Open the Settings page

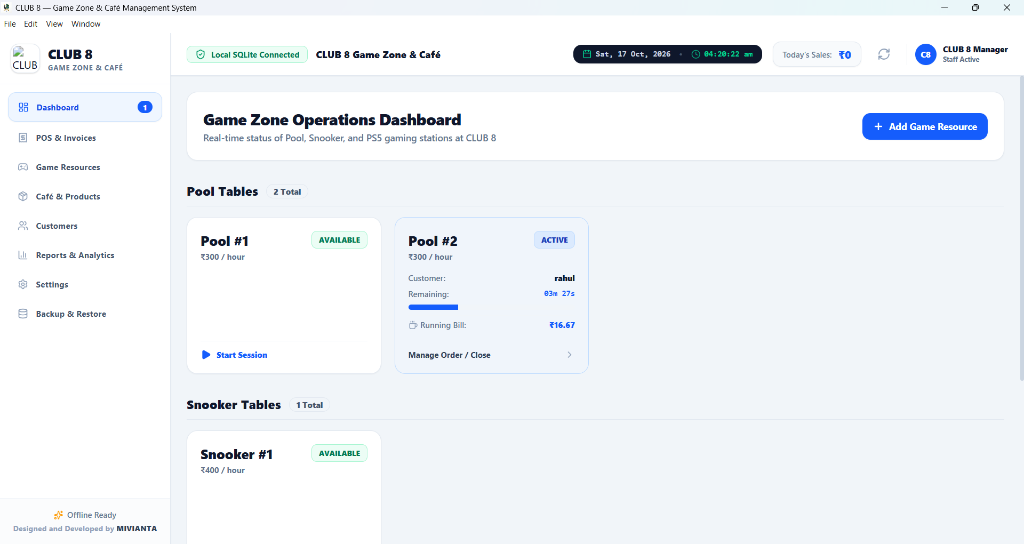click(x=85, y=285)
